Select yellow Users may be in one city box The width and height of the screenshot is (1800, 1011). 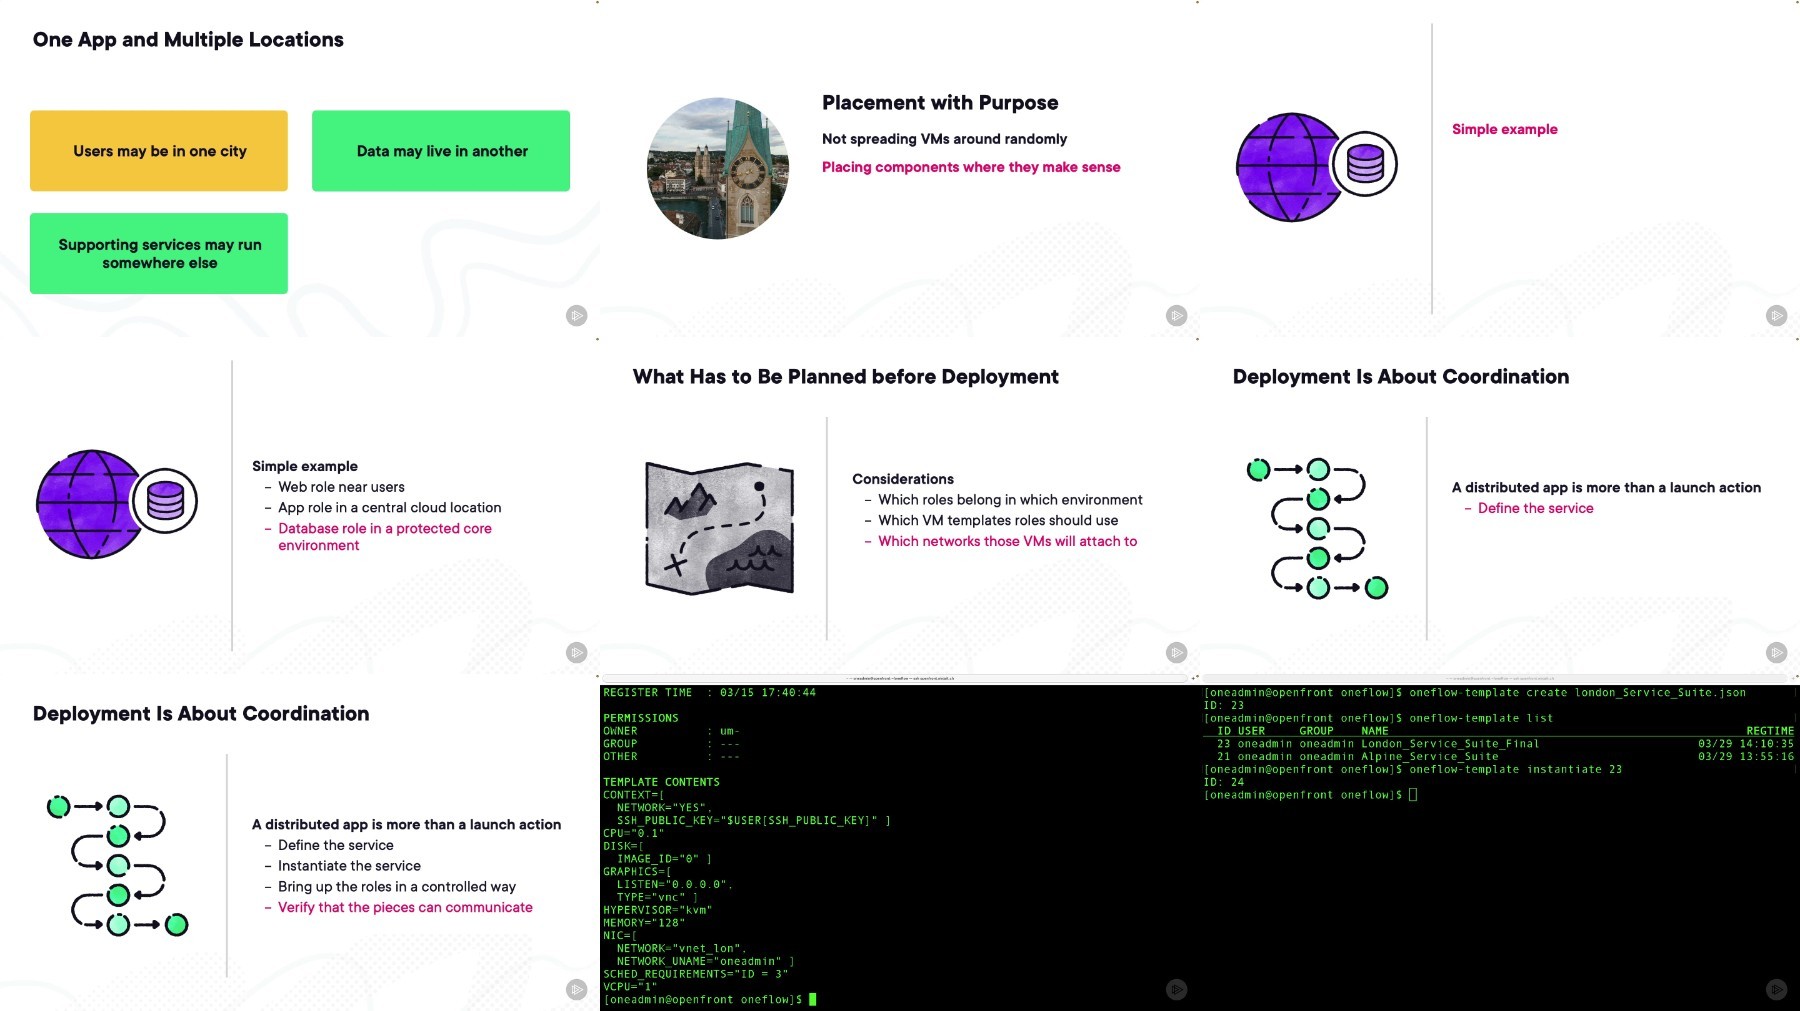(x=159, y=151)
